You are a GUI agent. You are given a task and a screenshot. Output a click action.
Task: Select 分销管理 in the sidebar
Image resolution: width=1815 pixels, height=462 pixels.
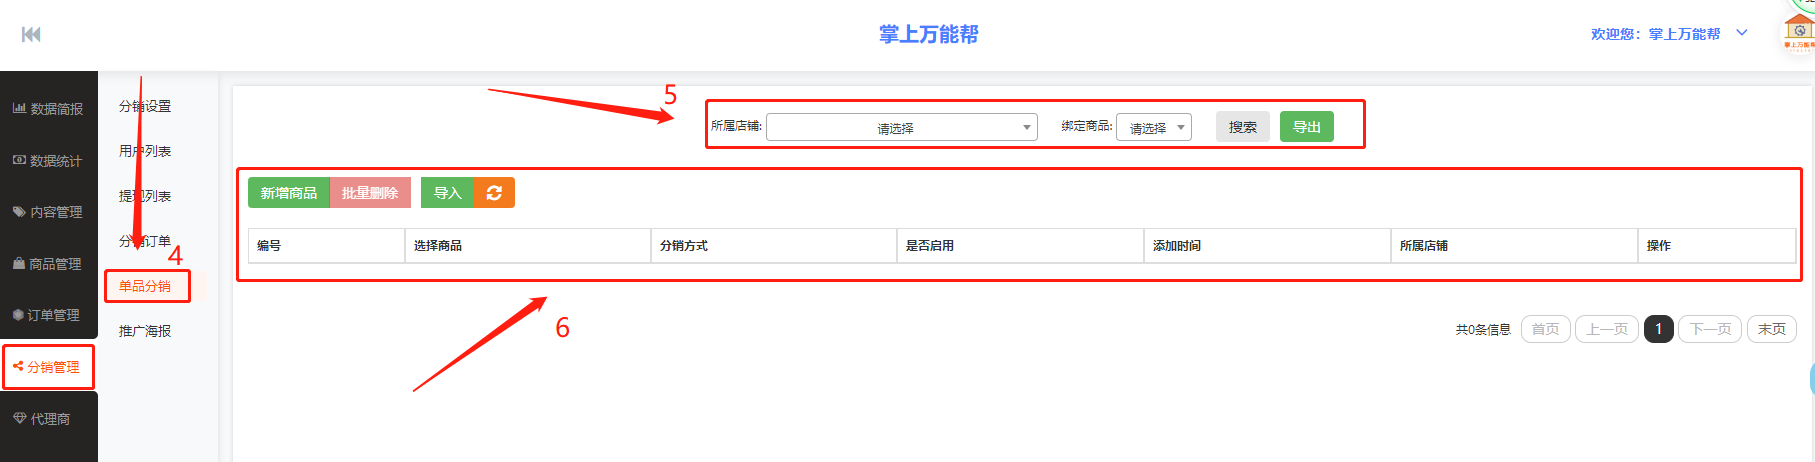48,367
